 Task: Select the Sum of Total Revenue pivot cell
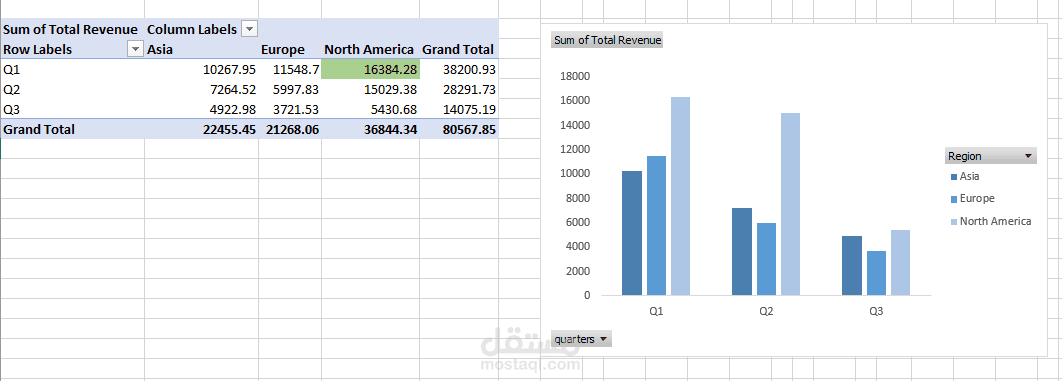pyautogui.click(x=72, y=29)
